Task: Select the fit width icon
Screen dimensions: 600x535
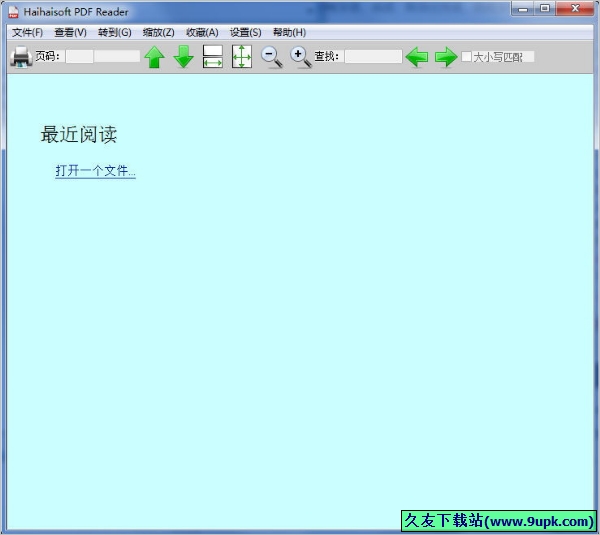Action: (x=213, y=57)
